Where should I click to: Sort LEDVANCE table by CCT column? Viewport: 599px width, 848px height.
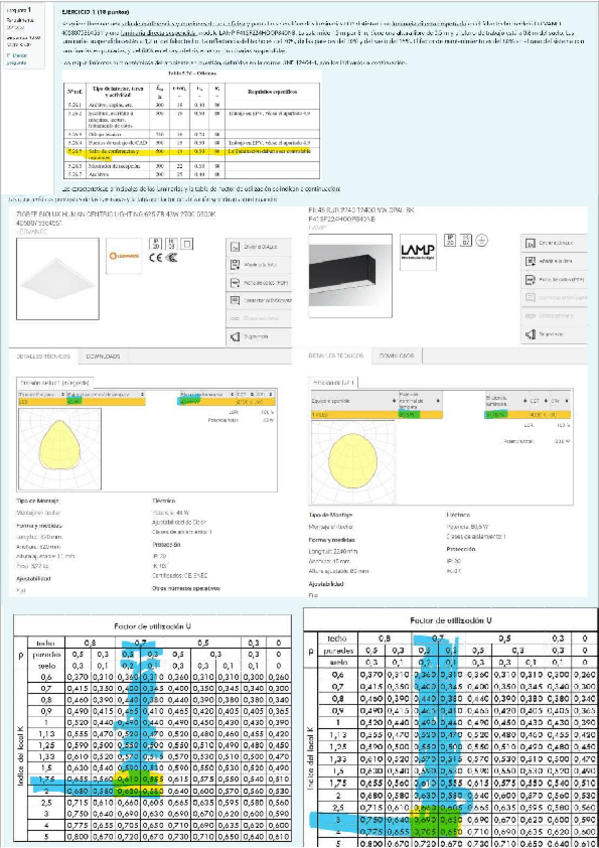click(x=246, y=394)
